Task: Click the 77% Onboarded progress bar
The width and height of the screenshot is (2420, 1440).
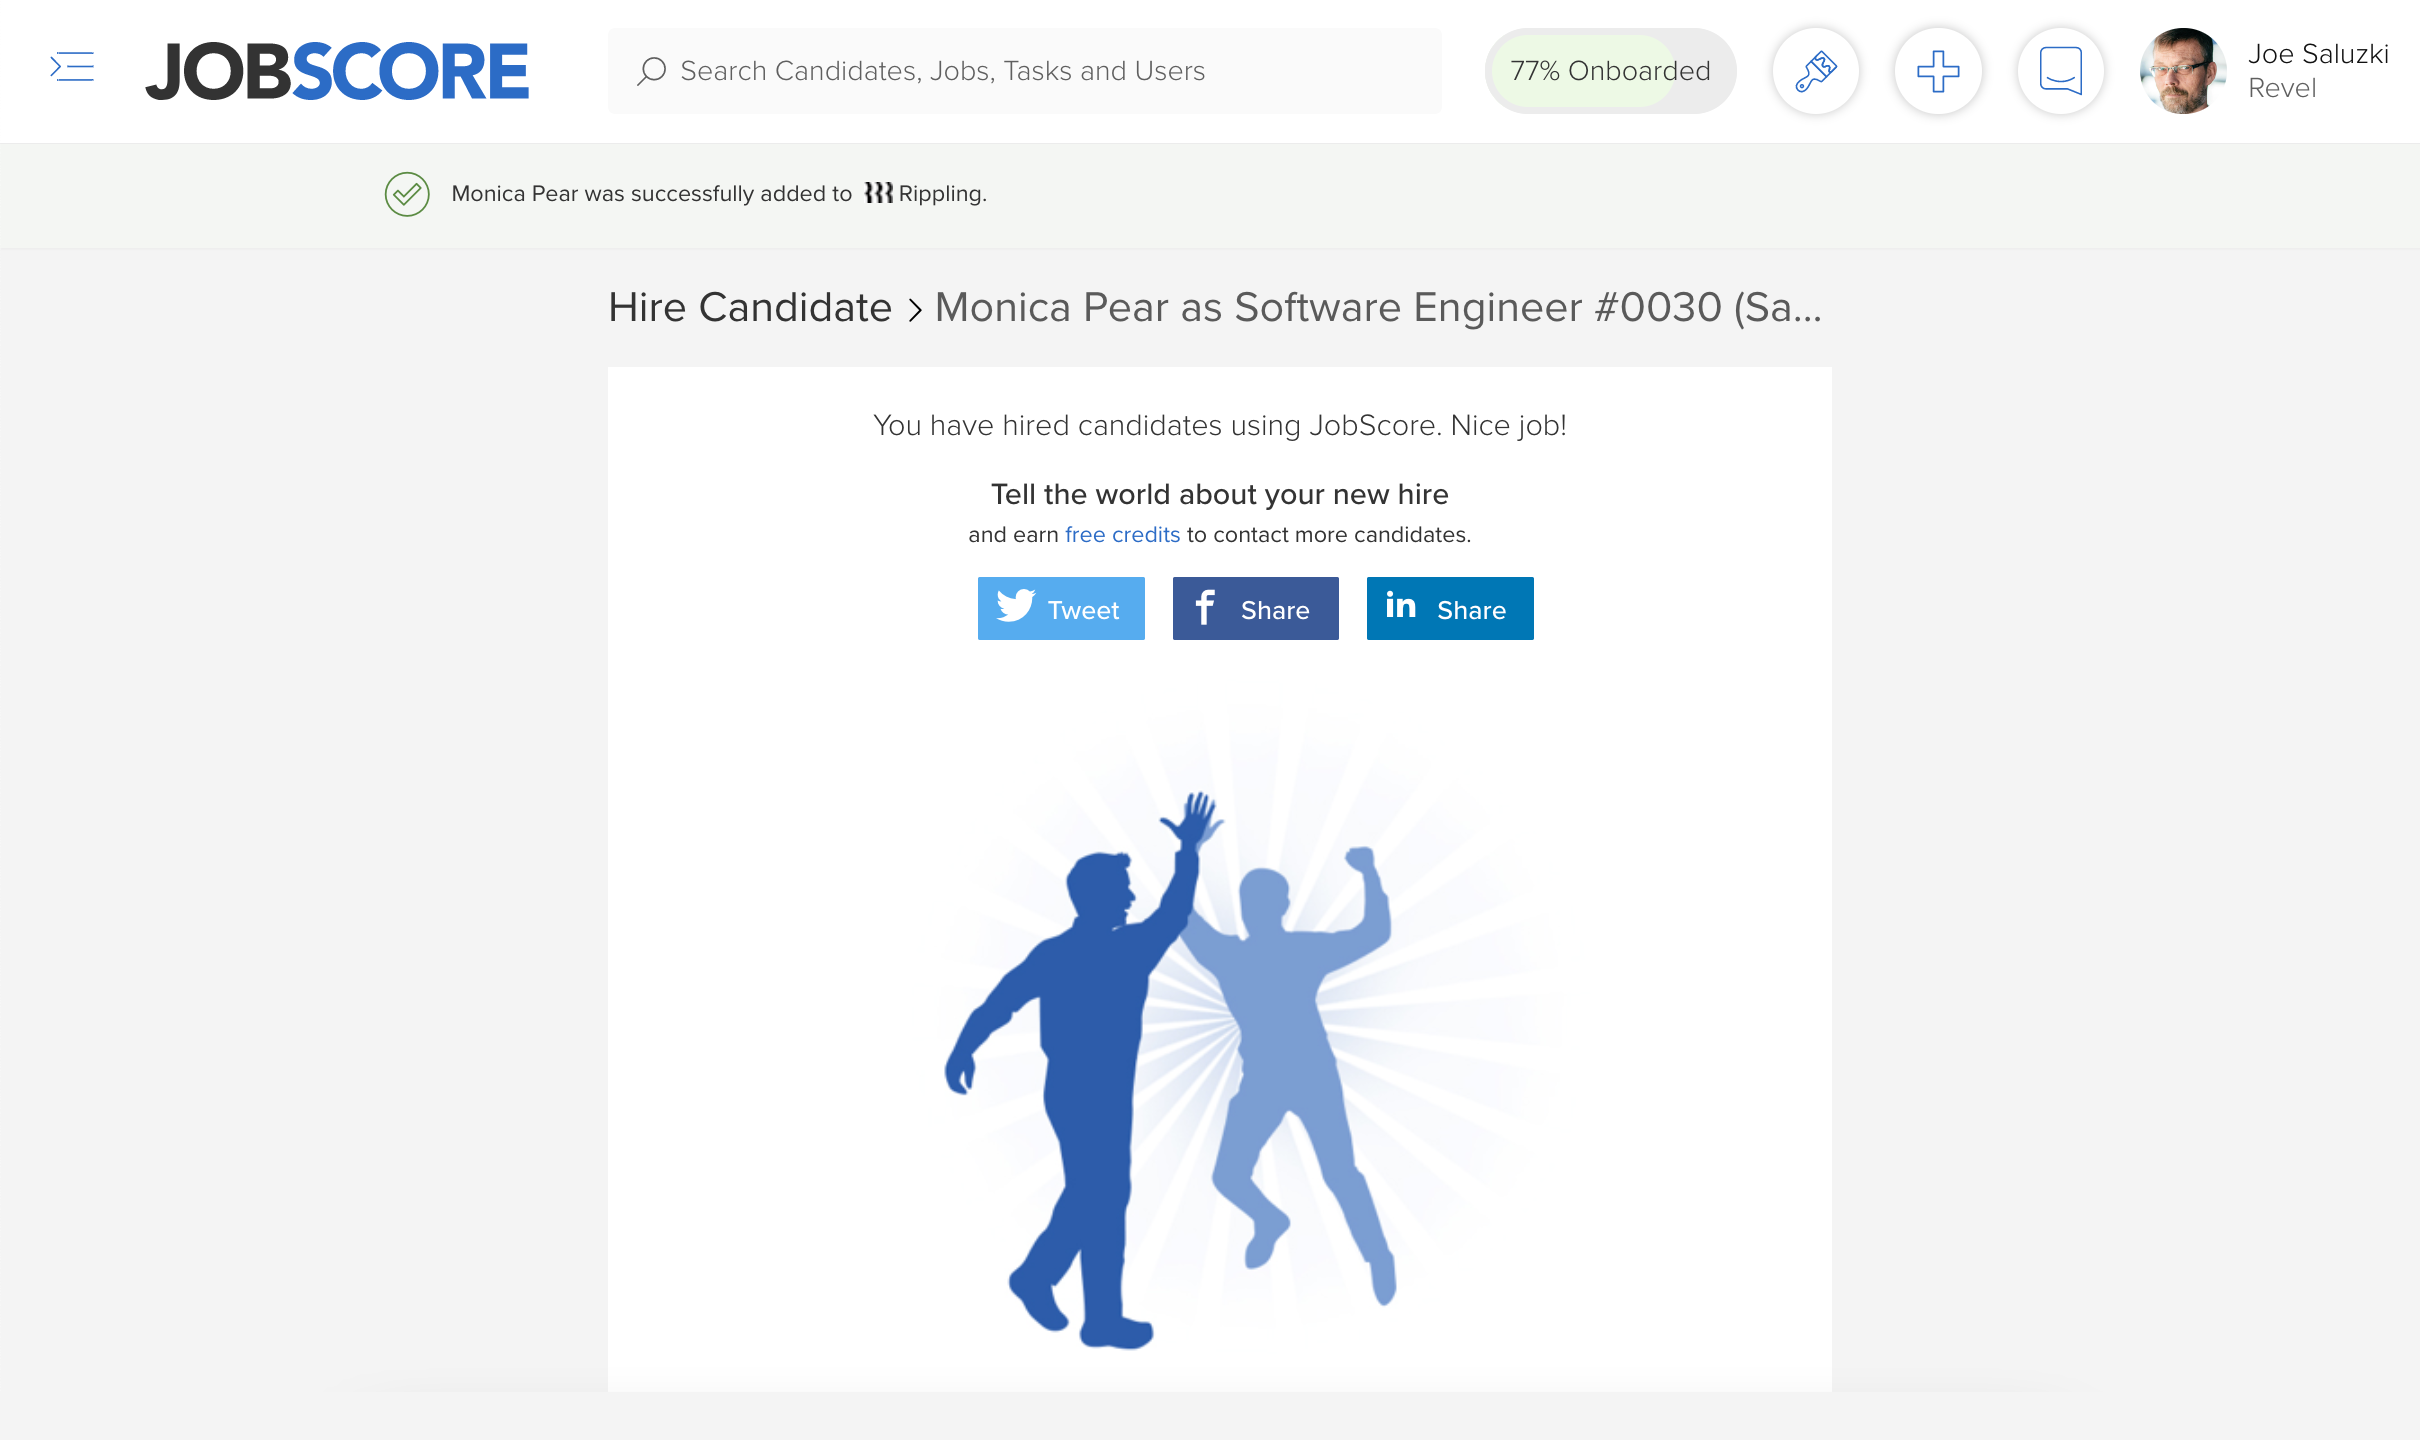Action: click(x=1610, y=71)
